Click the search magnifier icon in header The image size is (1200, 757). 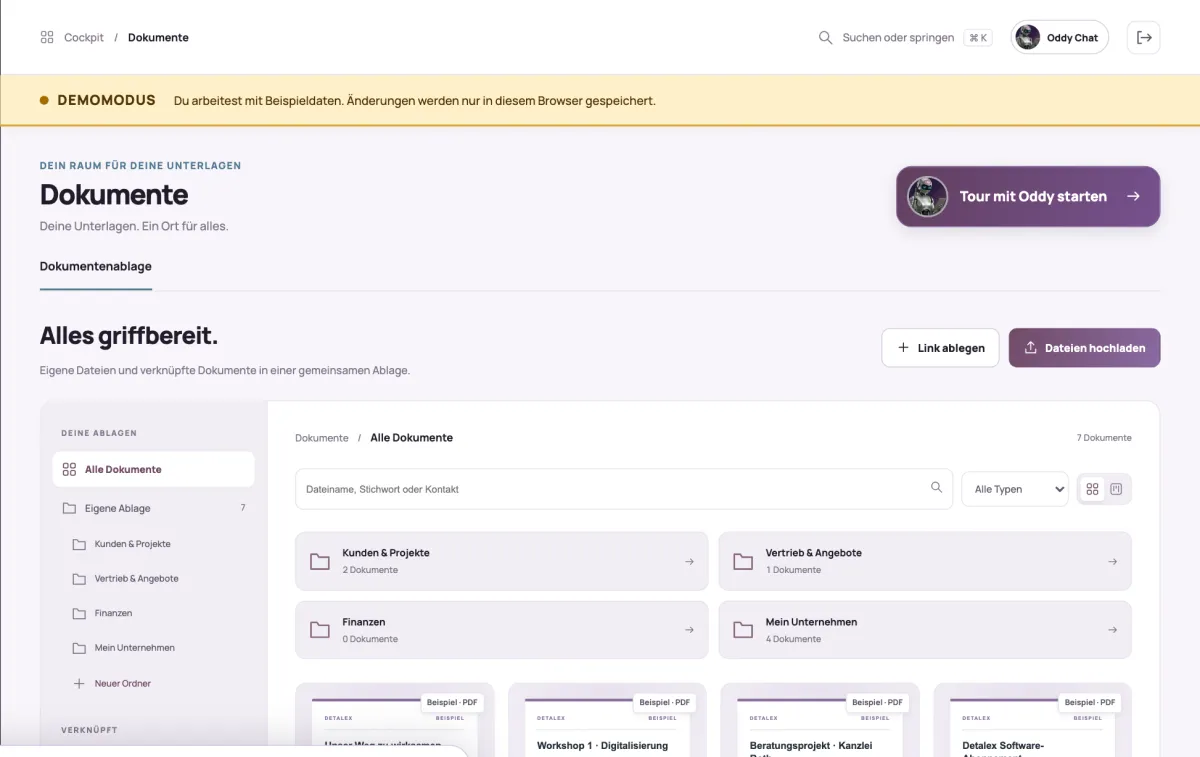[x=825, y=37]
